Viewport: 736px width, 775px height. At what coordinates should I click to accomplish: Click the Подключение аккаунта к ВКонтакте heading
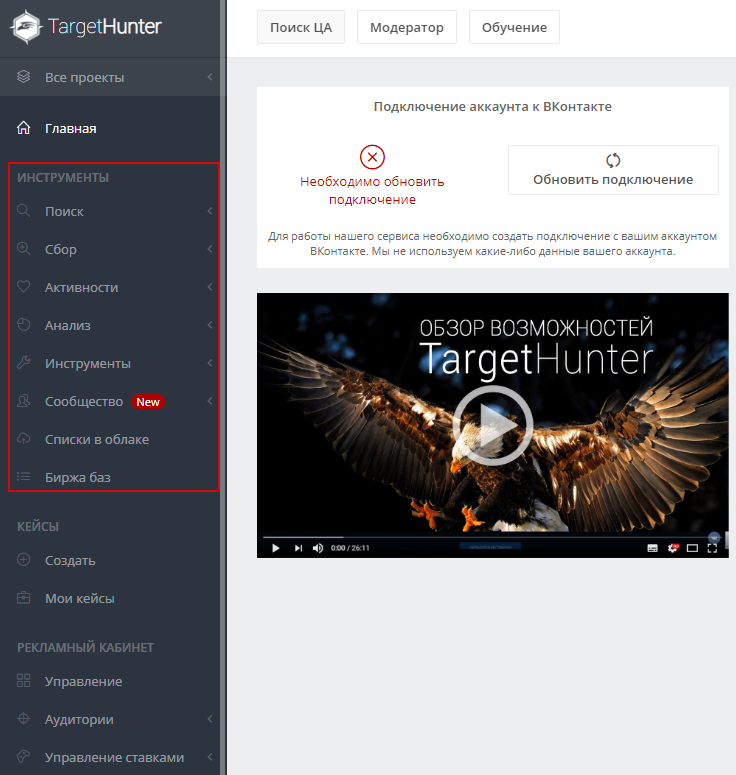click(492, 106)
